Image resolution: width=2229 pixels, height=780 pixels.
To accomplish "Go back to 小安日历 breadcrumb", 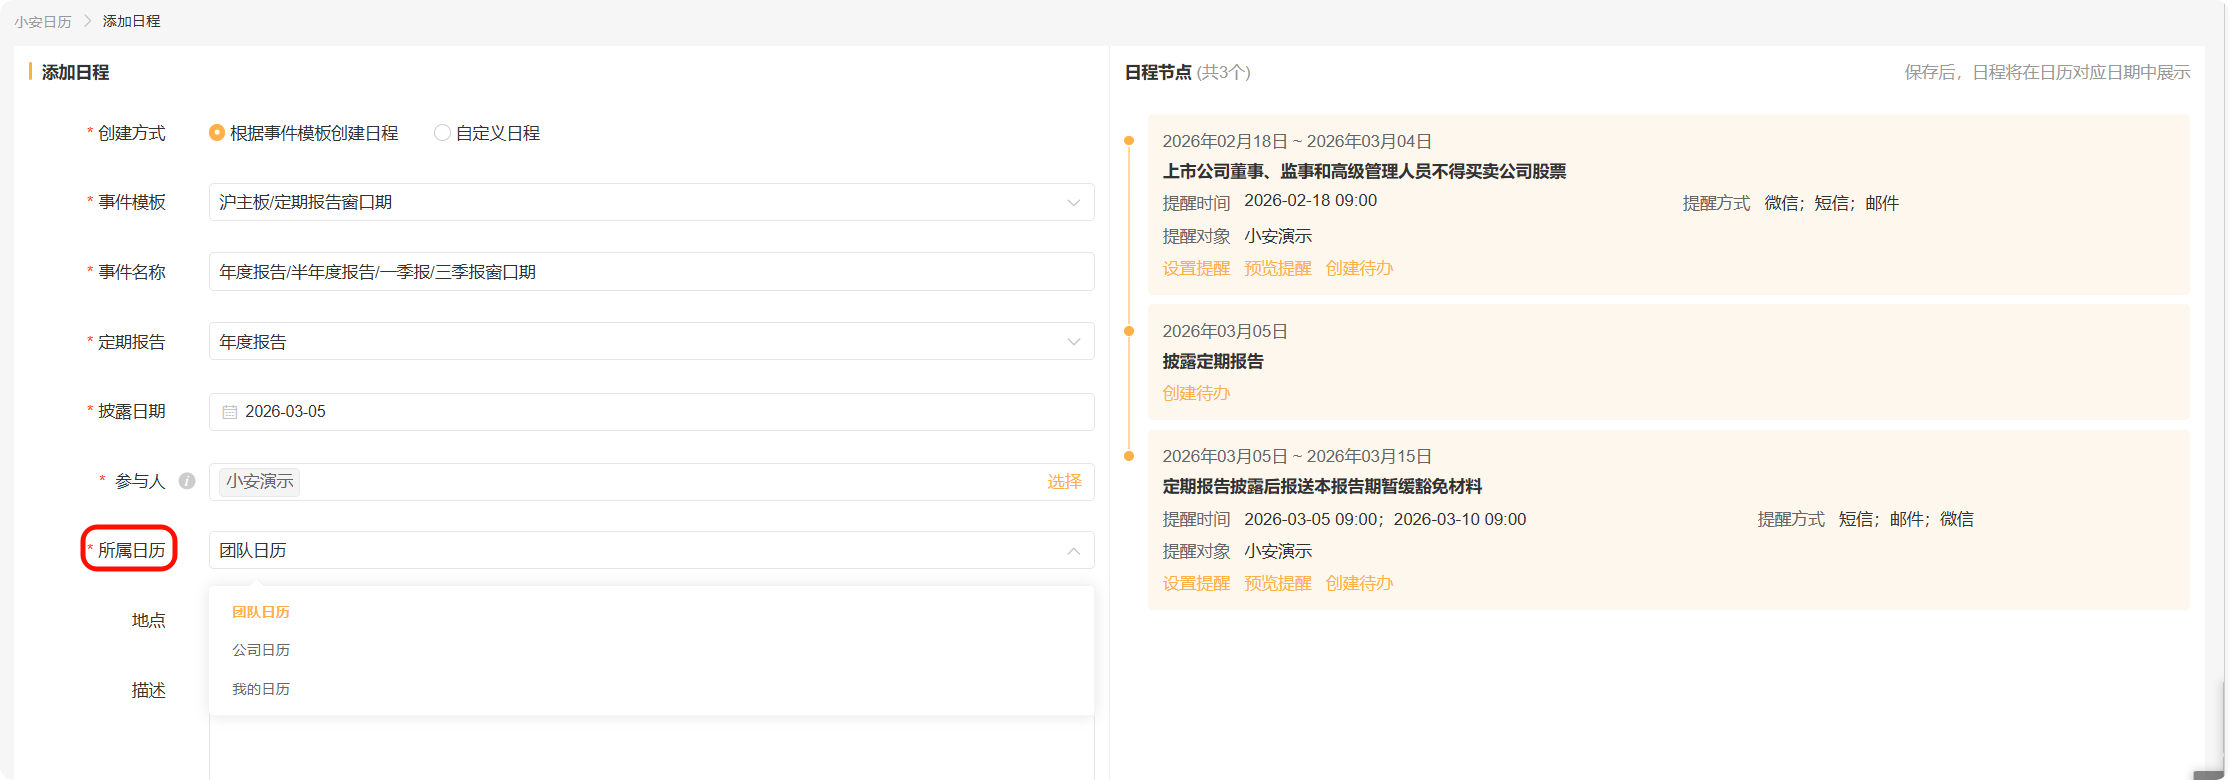I will coord(43,22).
